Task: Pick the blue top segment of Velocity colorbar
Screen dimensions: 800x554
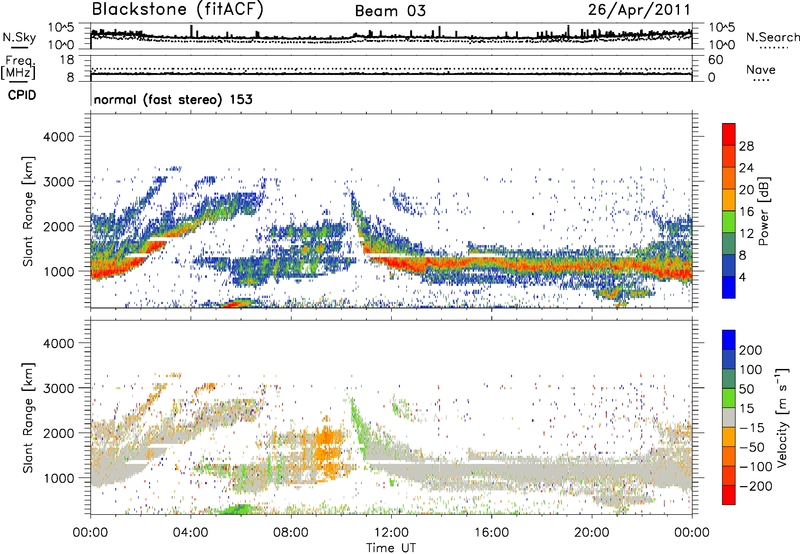Action: (729, 340)
